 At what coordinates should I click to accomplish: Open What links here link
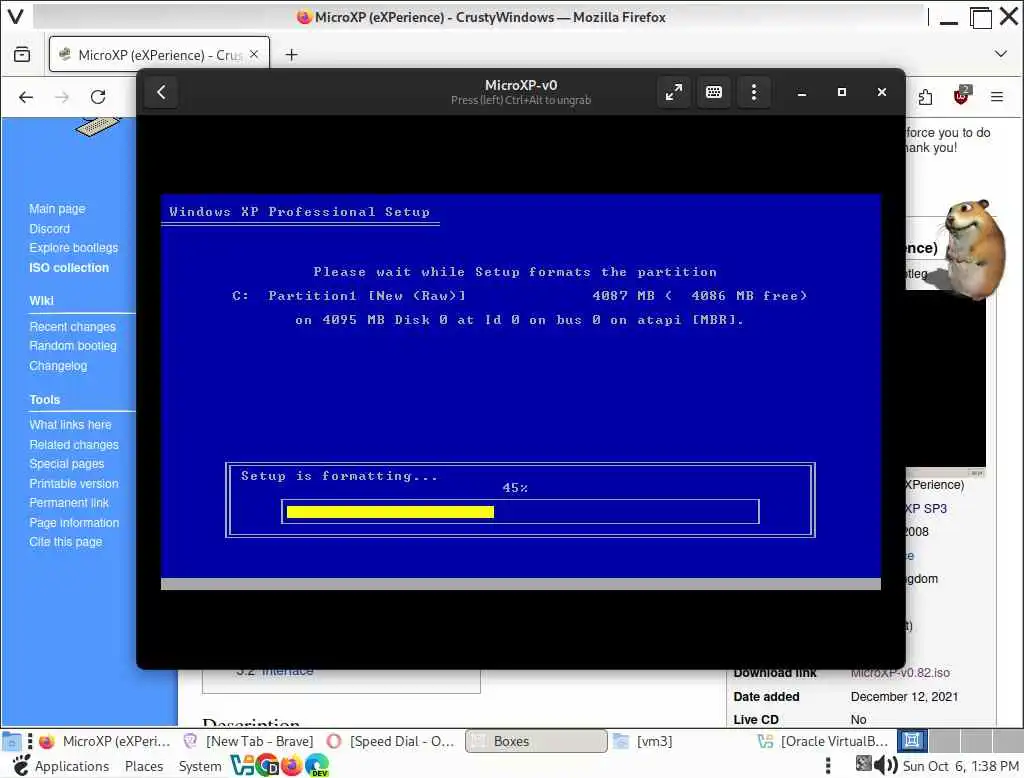70,425
